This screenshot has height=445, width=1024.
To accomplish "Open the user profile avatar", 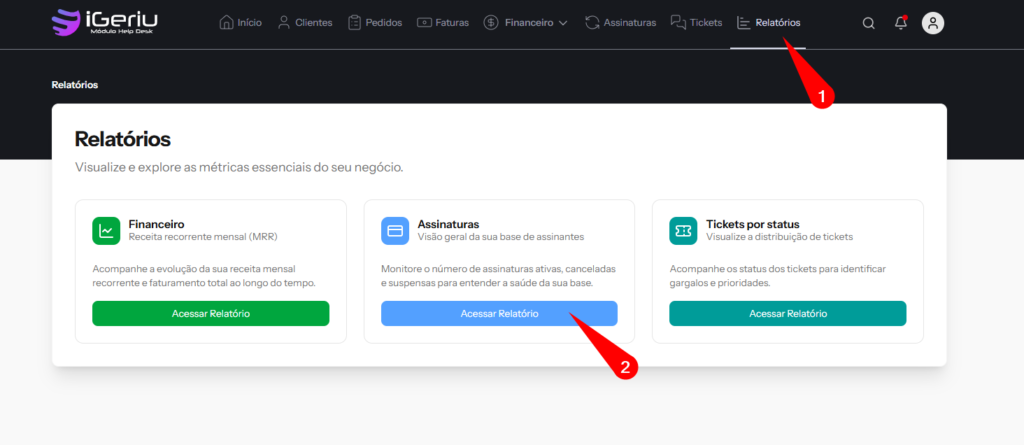I will coord(933,23).
